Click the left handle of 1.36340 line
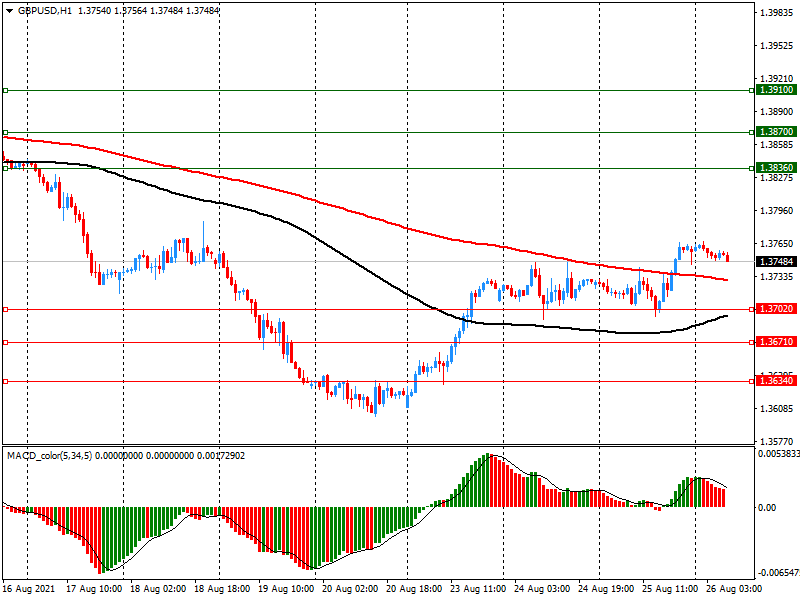Image resolution: width=800 pixels, height=600 pixels. (6, 381)
